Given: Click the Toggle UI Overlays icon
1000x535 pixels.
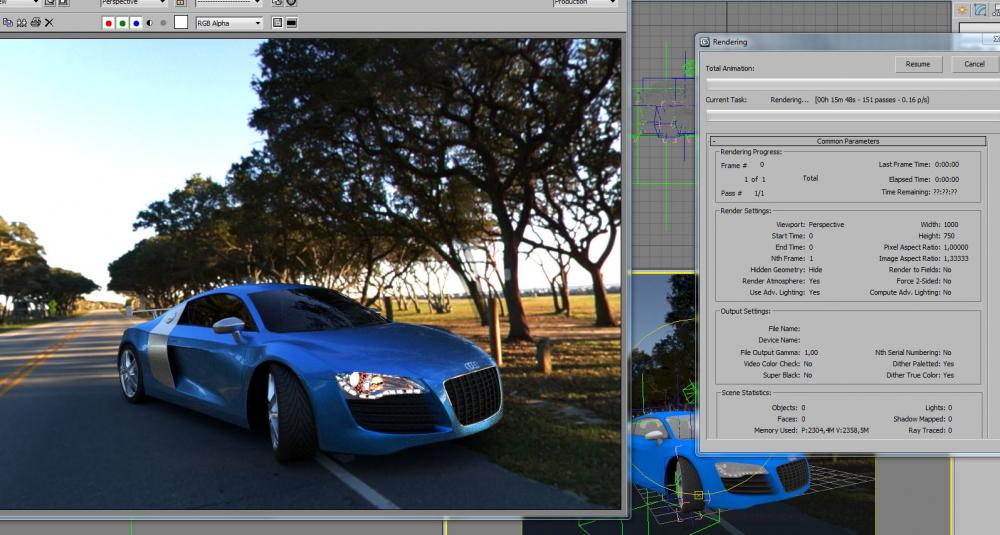Looking at the screenshot, I should (277, 23).
